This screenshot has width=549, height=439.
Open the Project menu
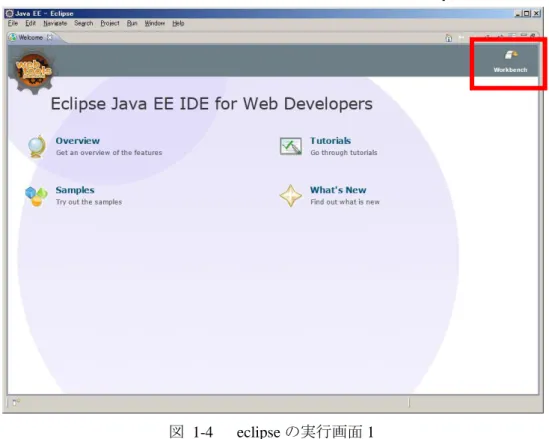(110, 23)
